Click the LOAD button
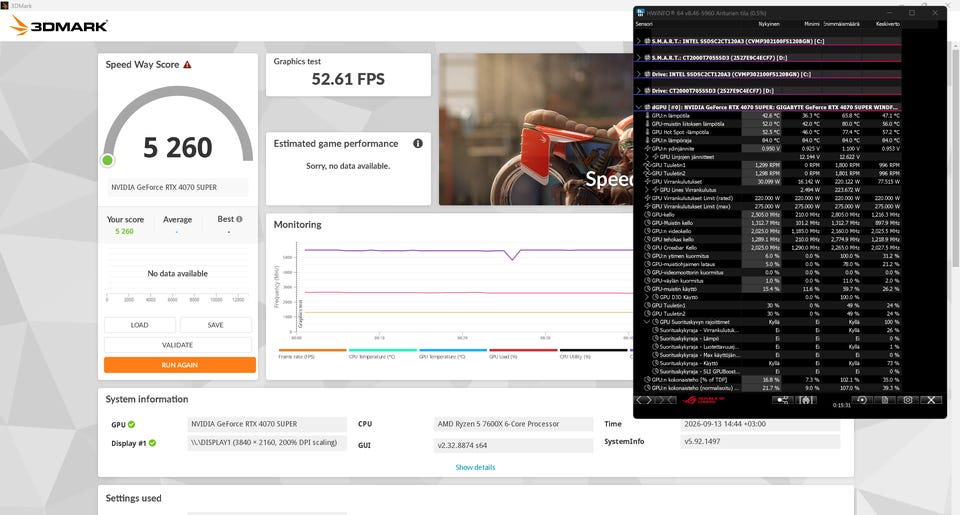Screen dimensions: 960x515 (140, 325)
